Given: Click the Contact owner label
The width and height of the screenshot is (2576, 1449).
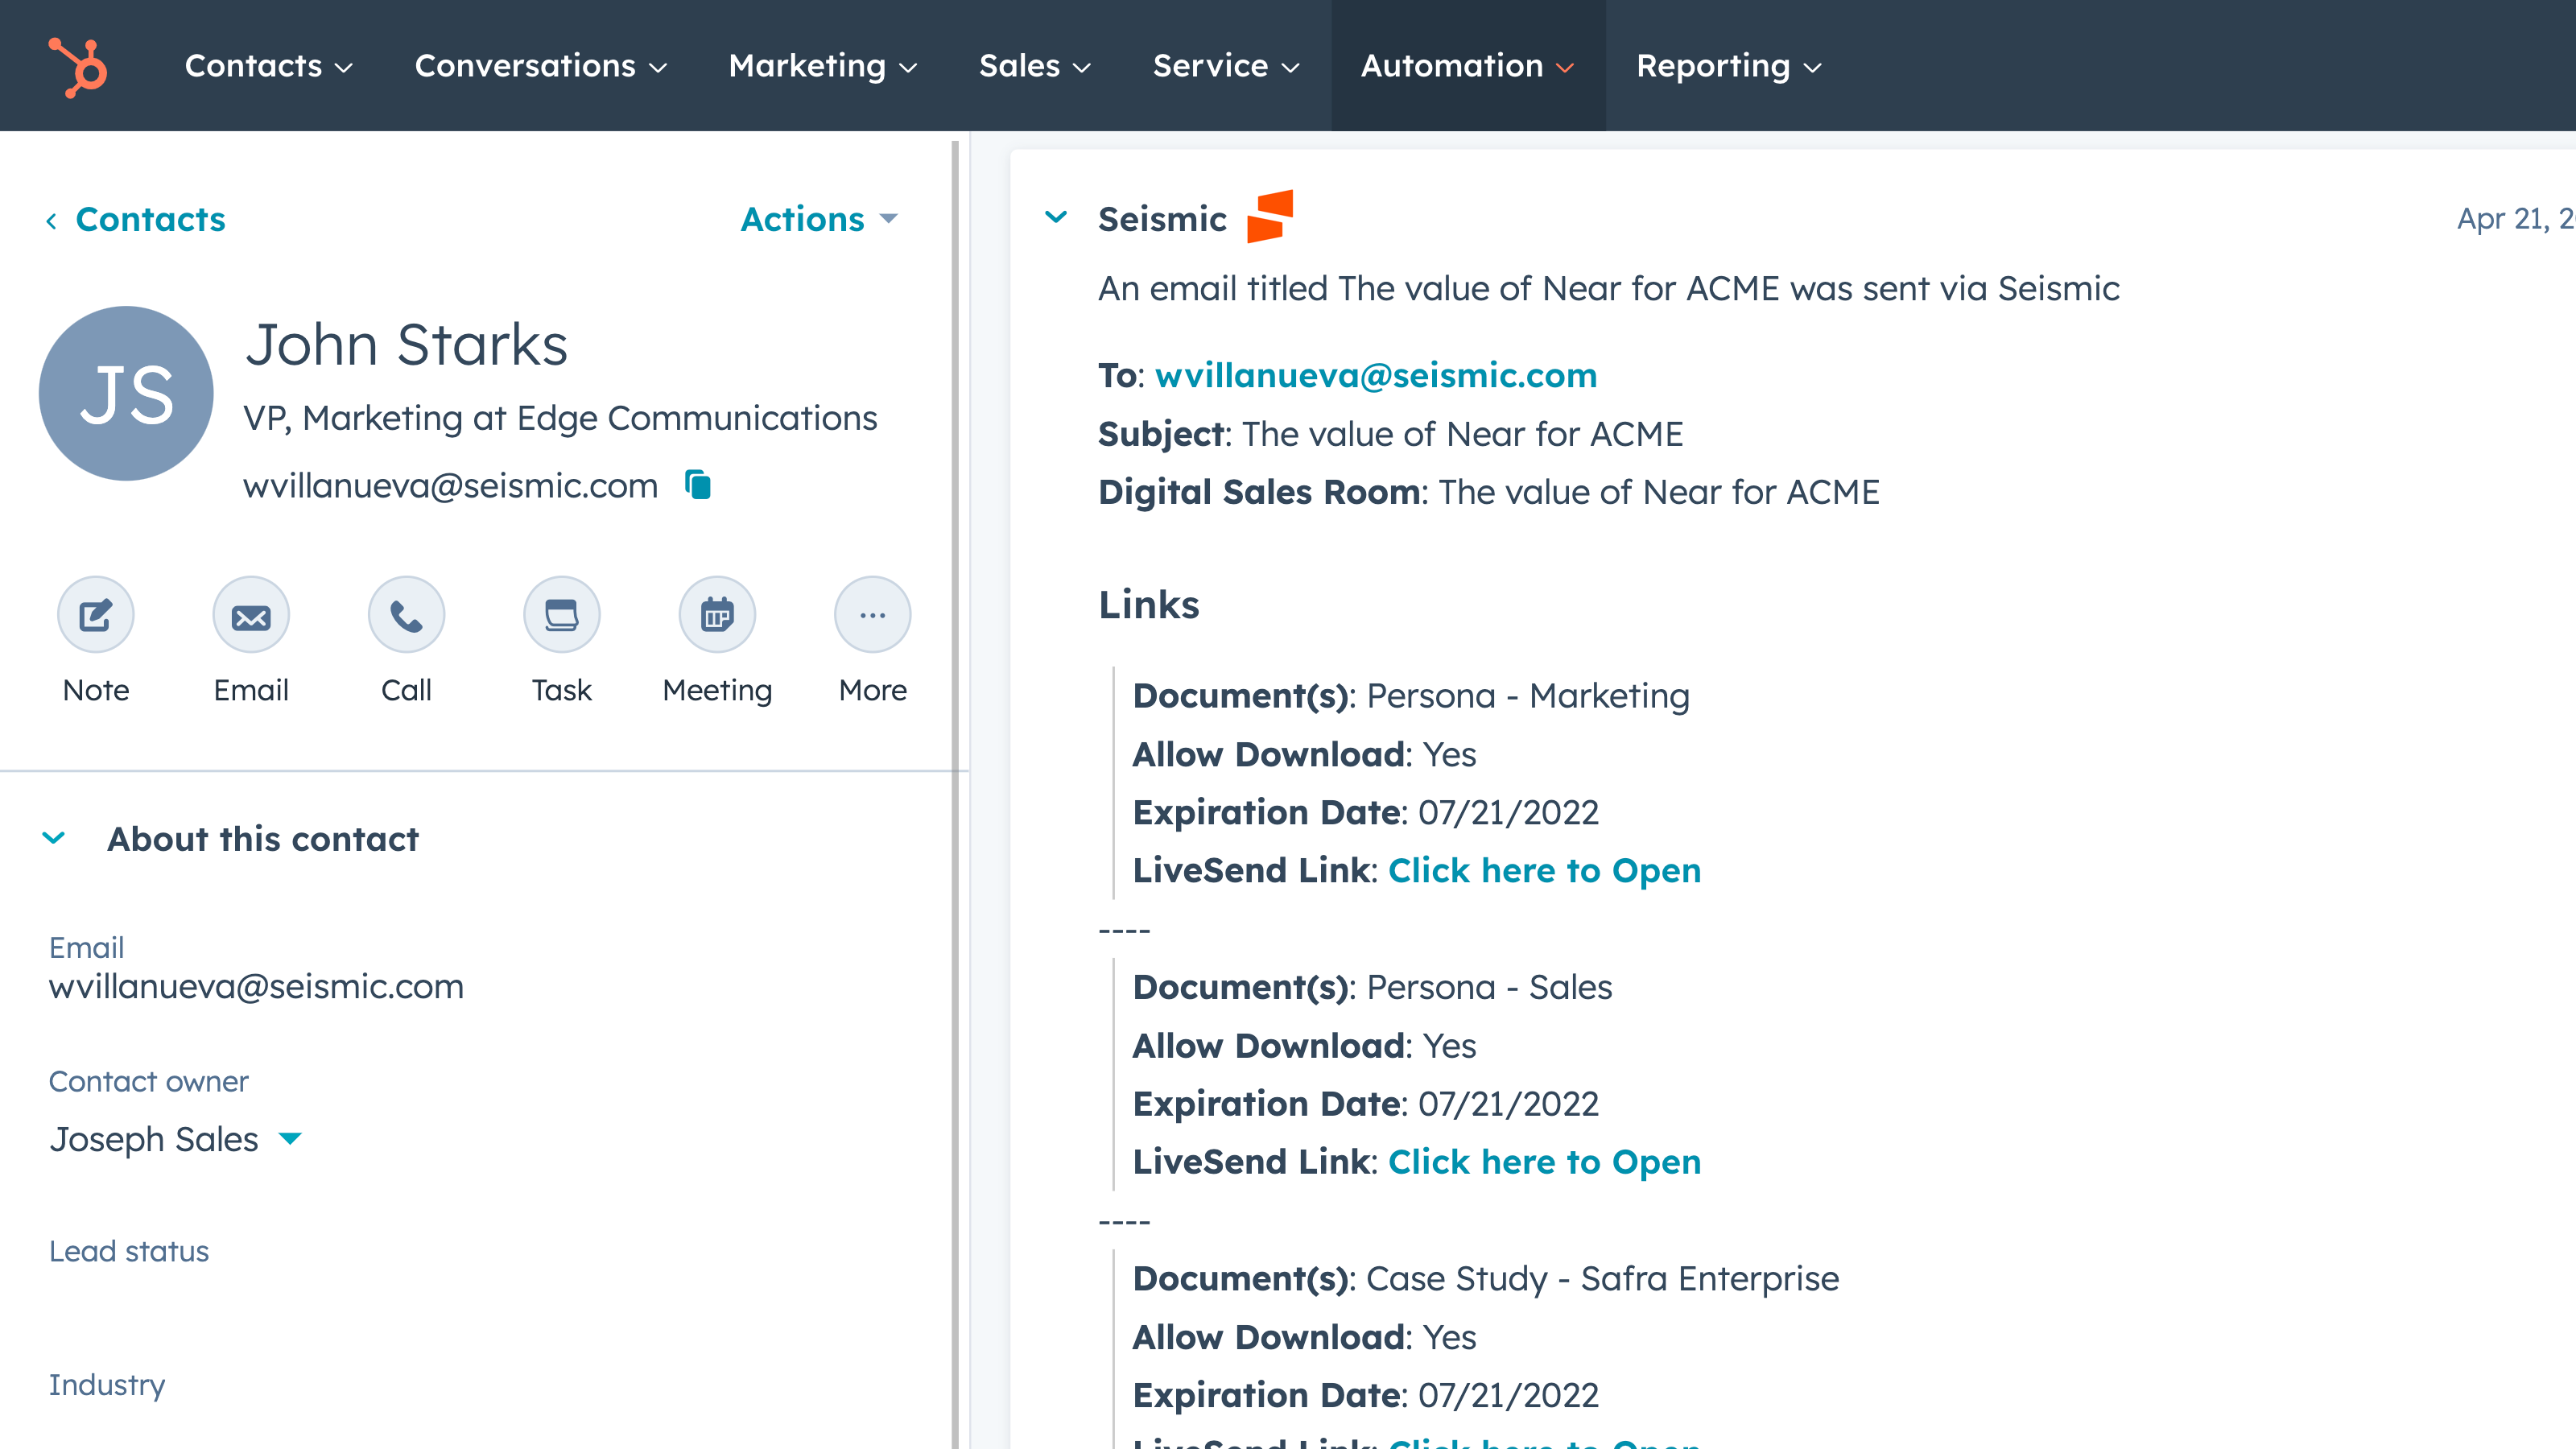Looking at the screenshot, I should click(148, 1082).
